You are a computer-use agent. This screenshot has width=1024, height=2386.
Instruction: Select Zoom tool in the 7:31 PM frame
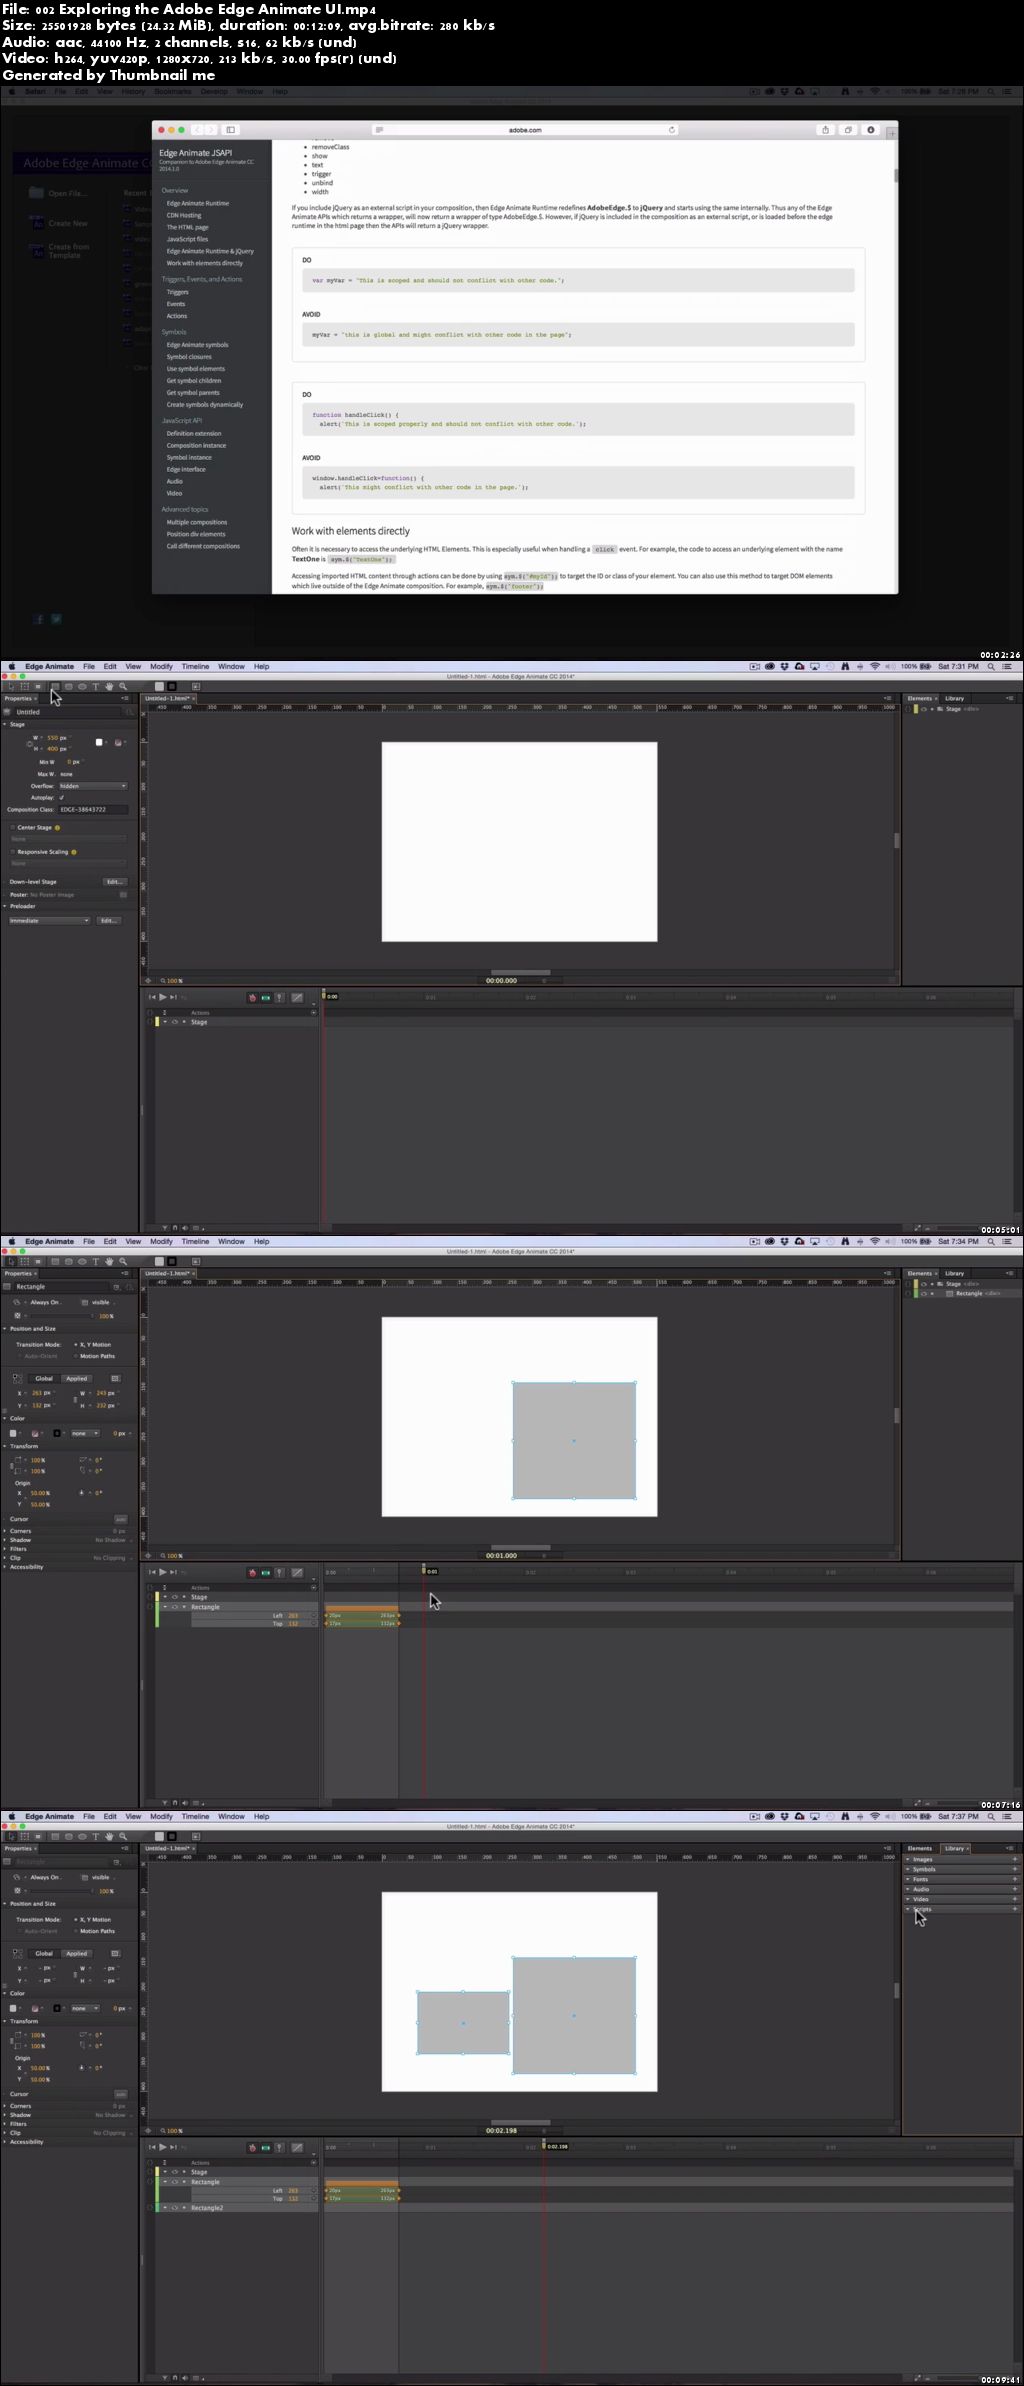pyautogui.click(x=123, y=686)
